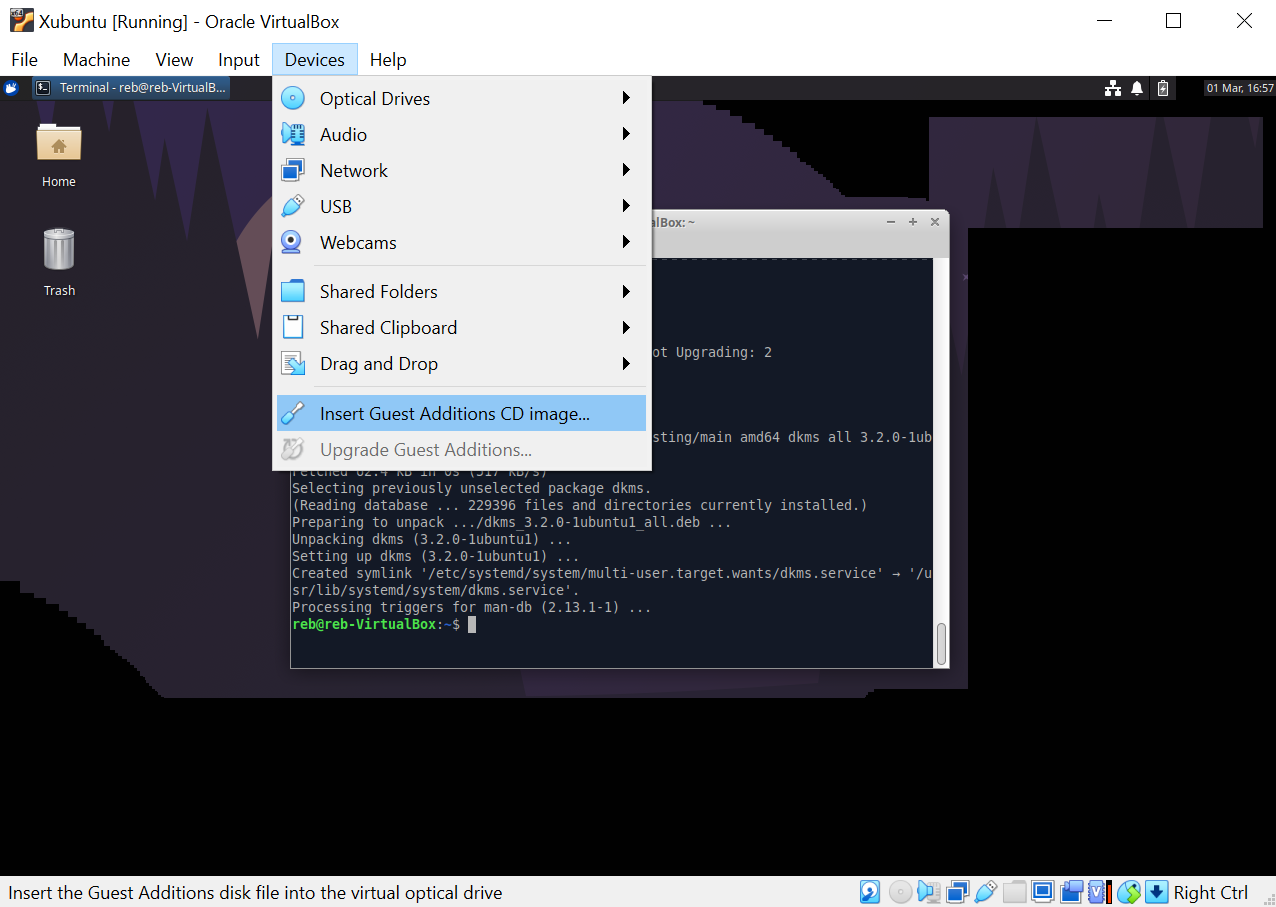Screen dimensions: 1276x907
Task: Click the network adapters status bar icon
Action: click(957, 892)
